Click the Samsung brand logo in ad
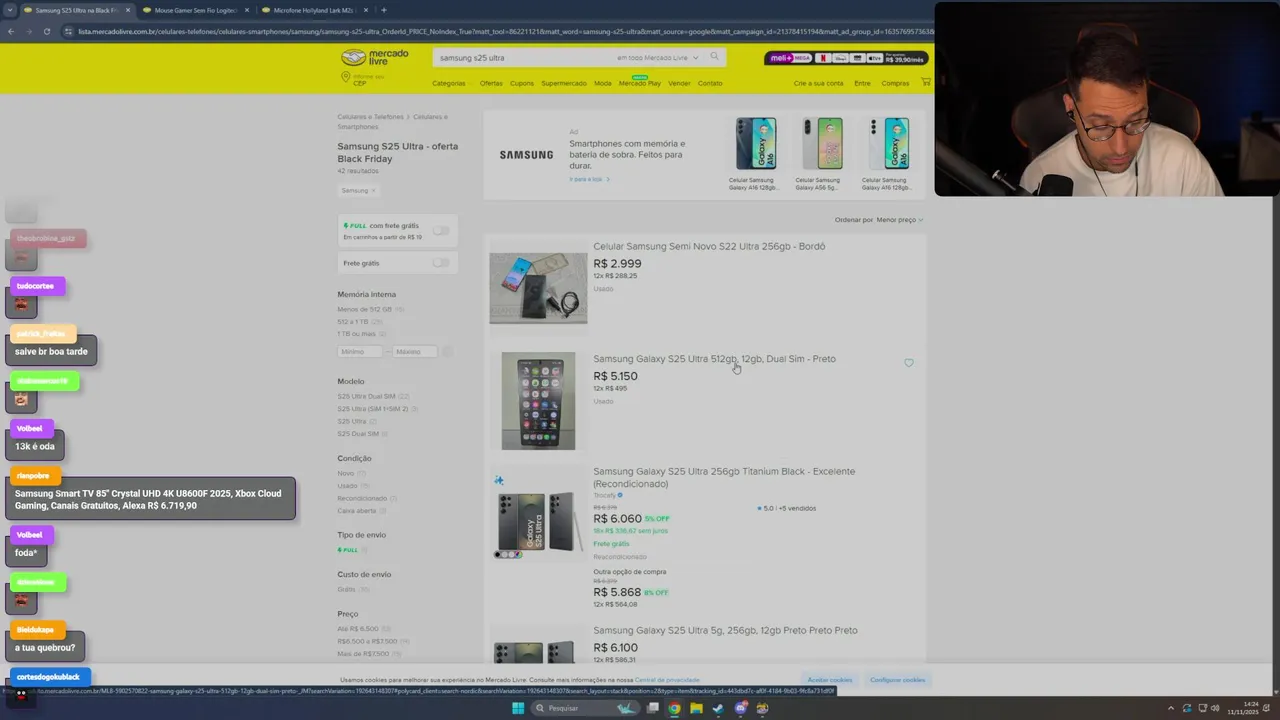The height and width of the screenshot is (720, 1280). (526, 155)
